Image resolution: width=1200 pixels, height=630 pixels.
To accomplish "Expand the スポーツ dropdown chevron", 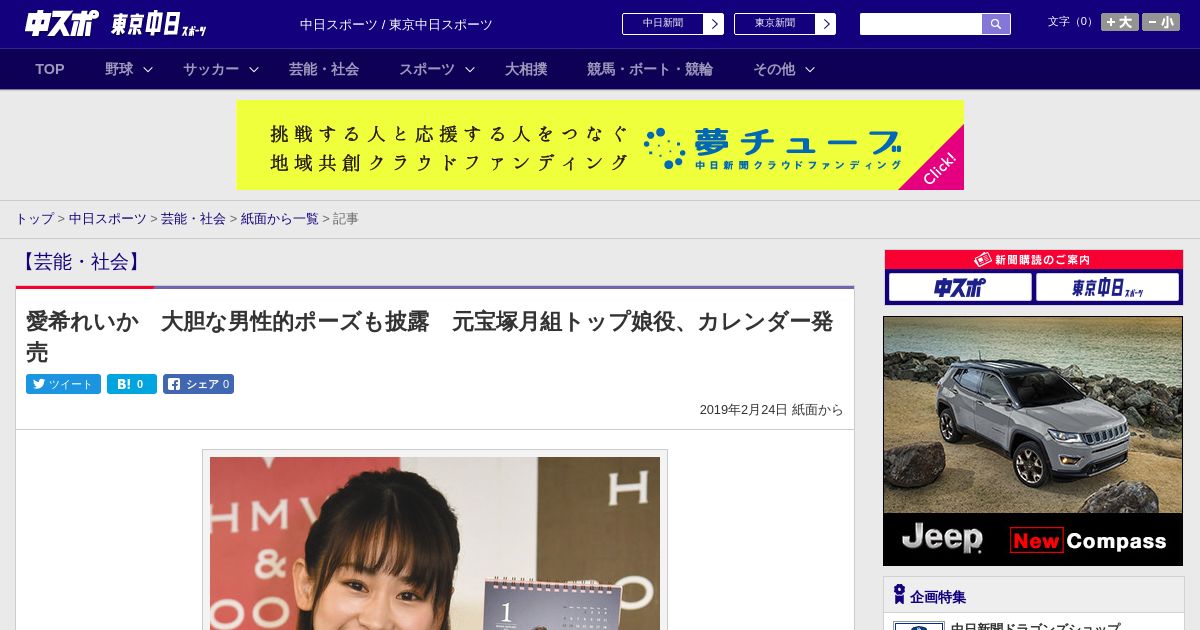I will coord(470,70).
